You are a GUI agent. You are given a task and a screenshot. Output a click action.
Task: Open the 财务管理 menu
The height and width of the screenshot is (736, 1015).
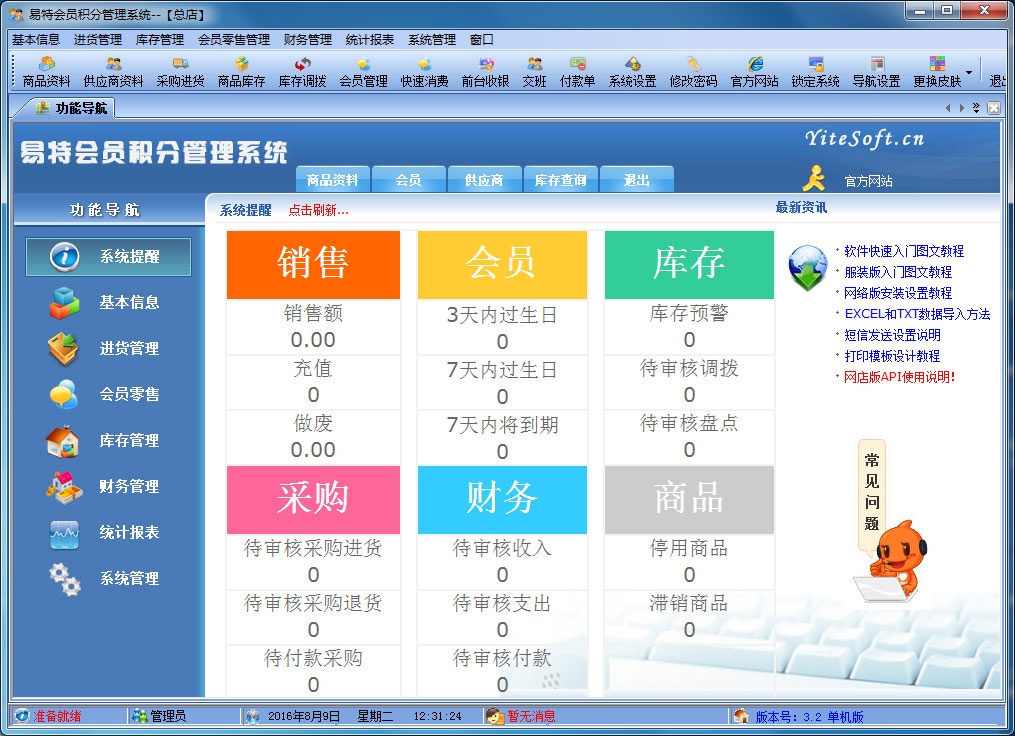pos(307,39)
